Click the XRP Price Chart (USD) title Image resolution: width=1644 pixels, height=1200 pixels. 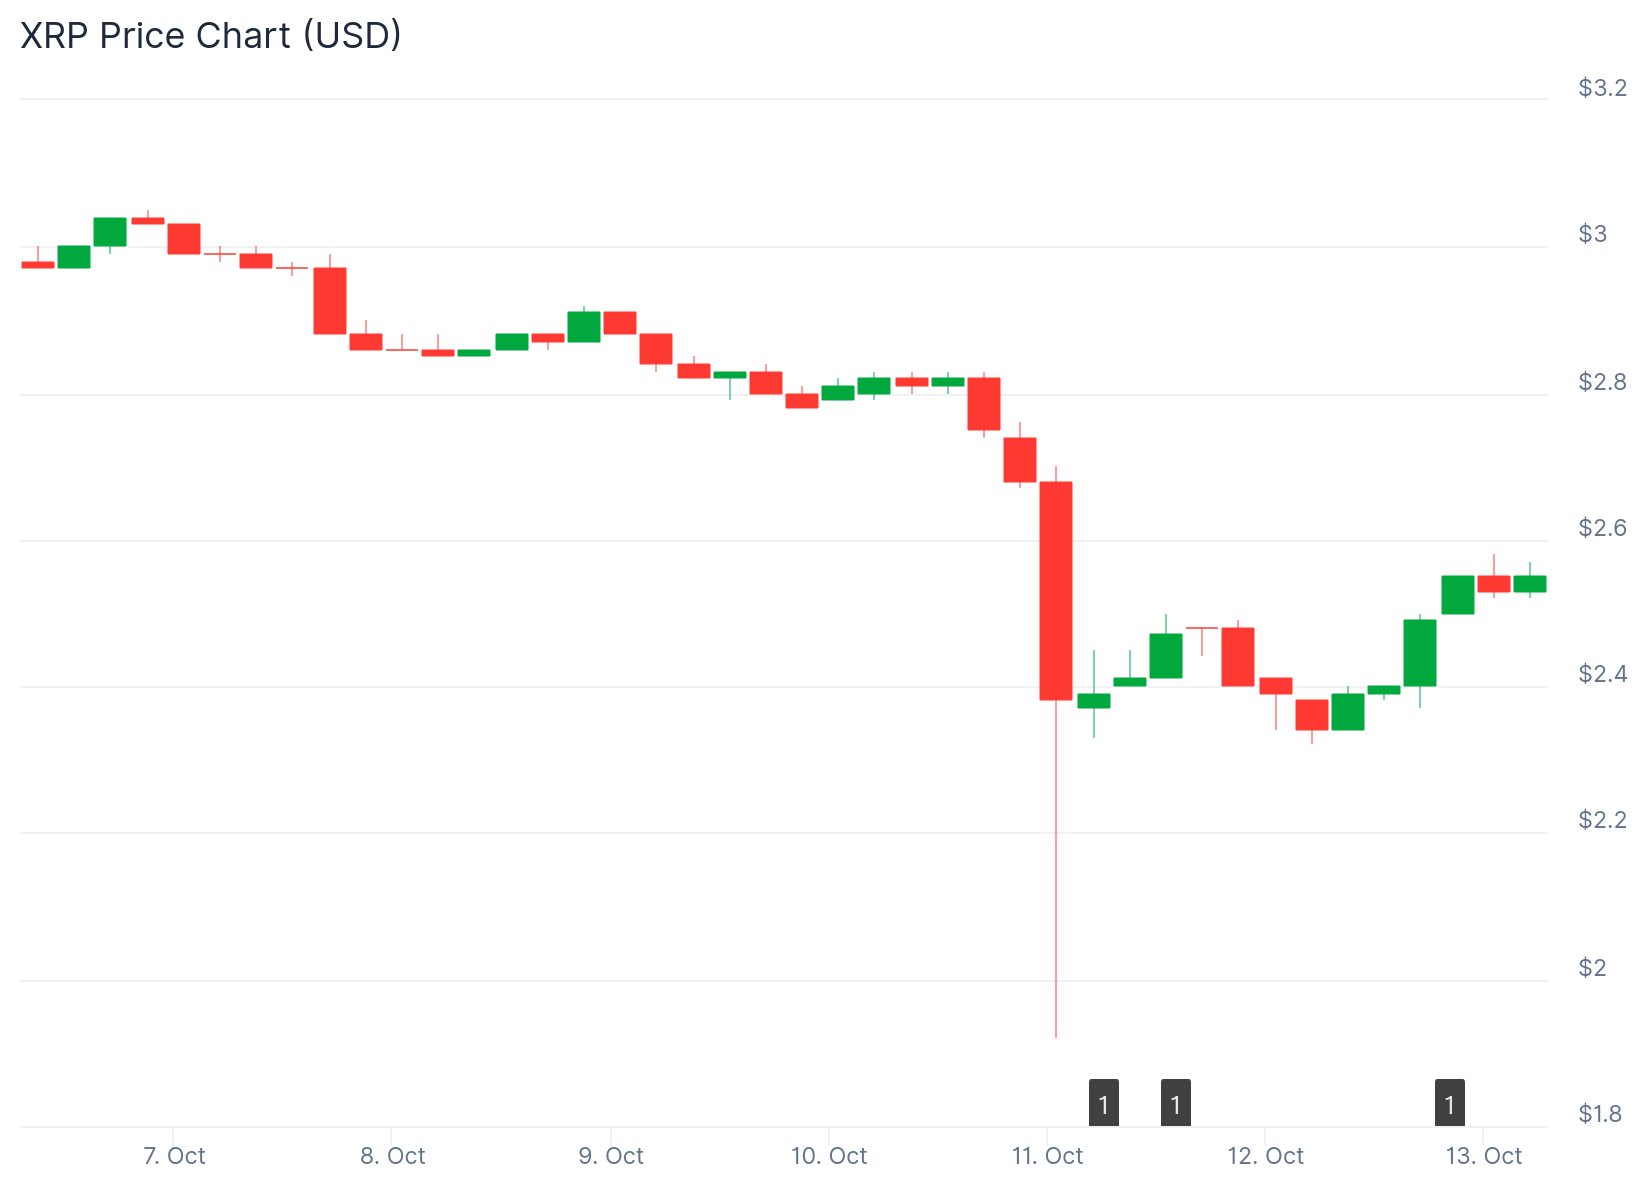point(211,35)
